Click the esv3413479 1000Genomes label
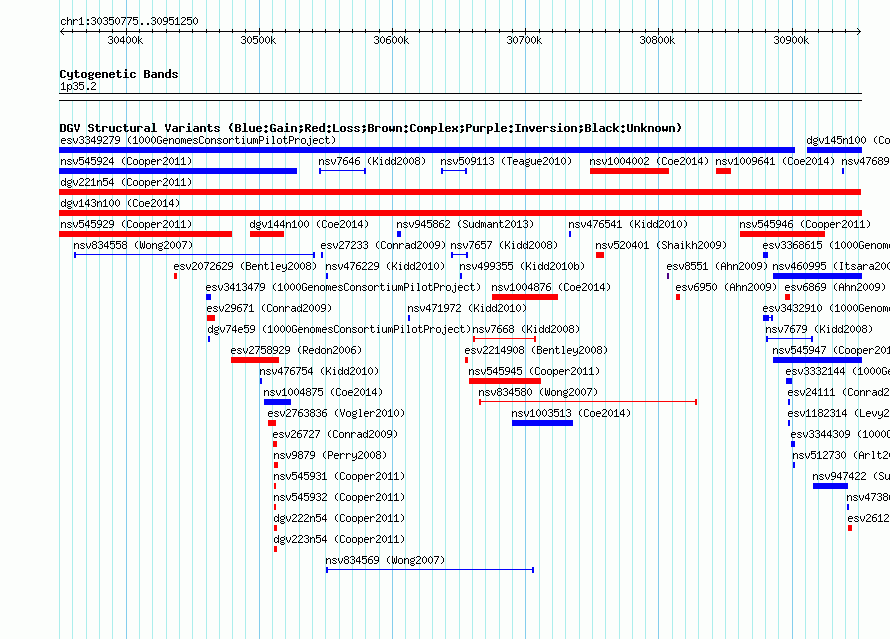 pos(343,287)
